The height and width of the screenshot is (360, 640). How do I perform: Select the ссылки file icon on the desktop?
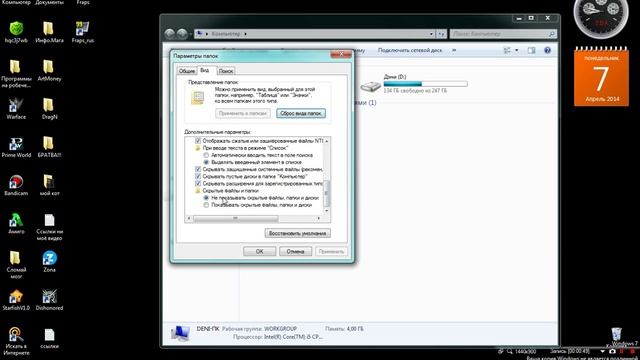tap(49, 335)
